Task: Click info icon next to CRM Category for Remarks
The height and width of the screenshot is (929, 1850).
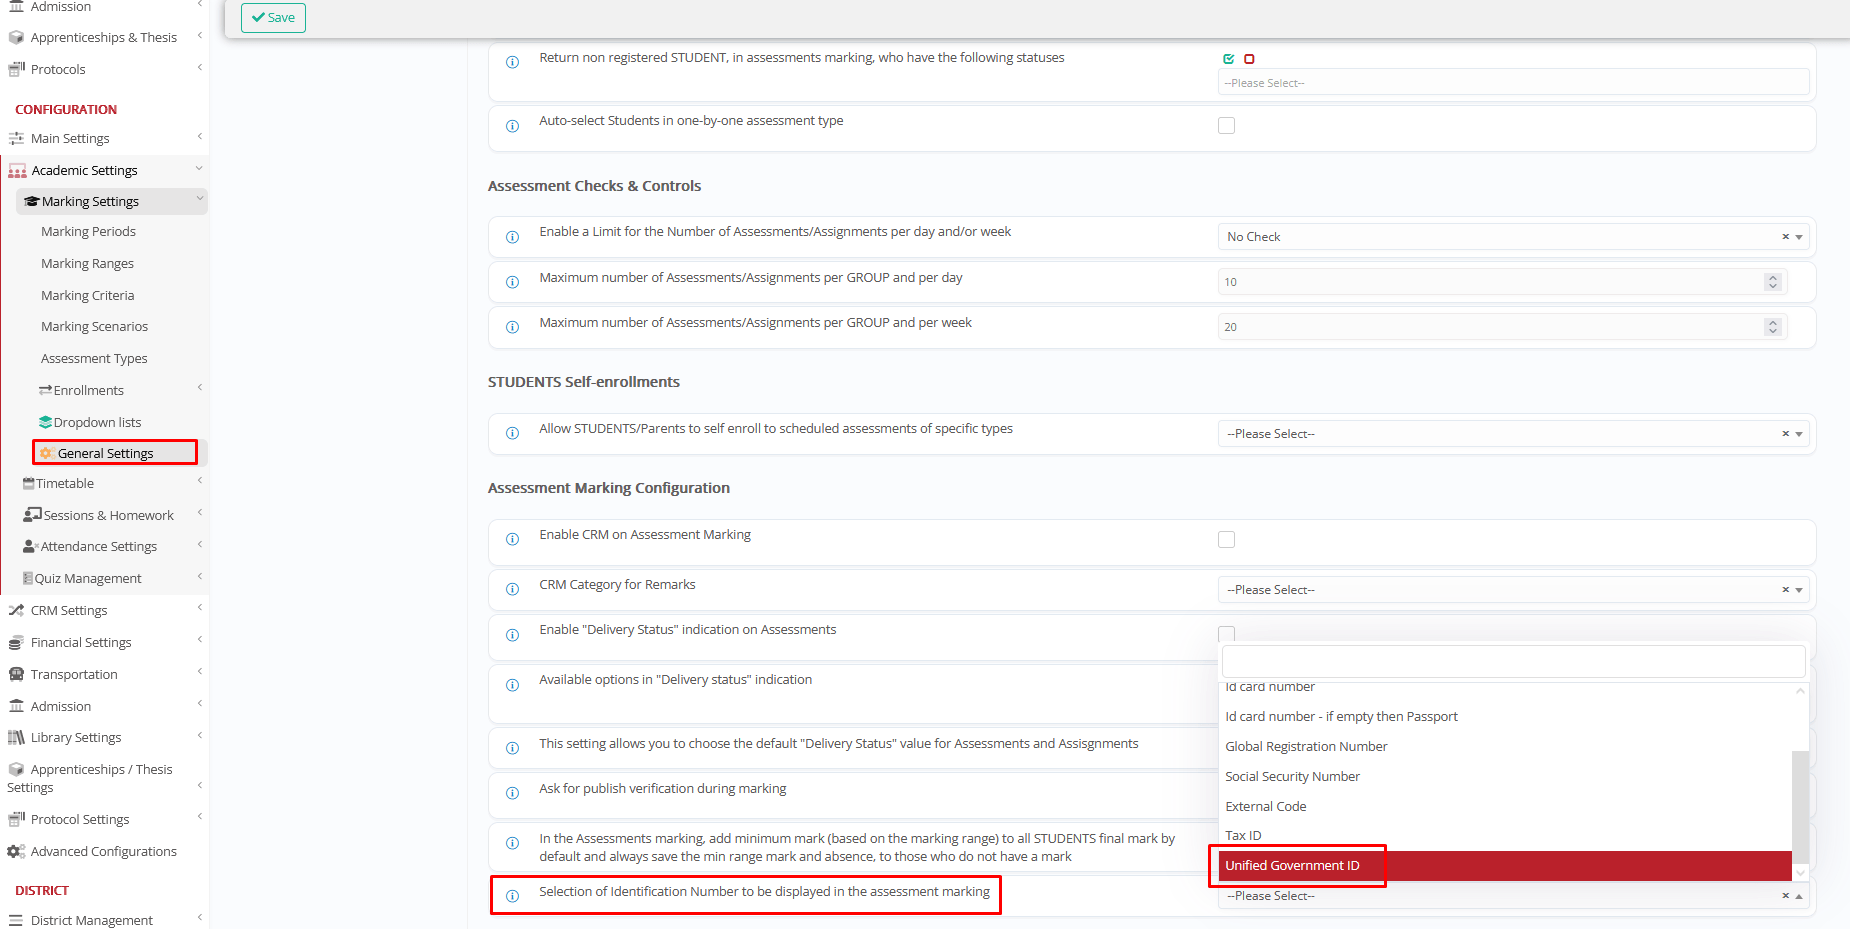Action: point(512,590)
